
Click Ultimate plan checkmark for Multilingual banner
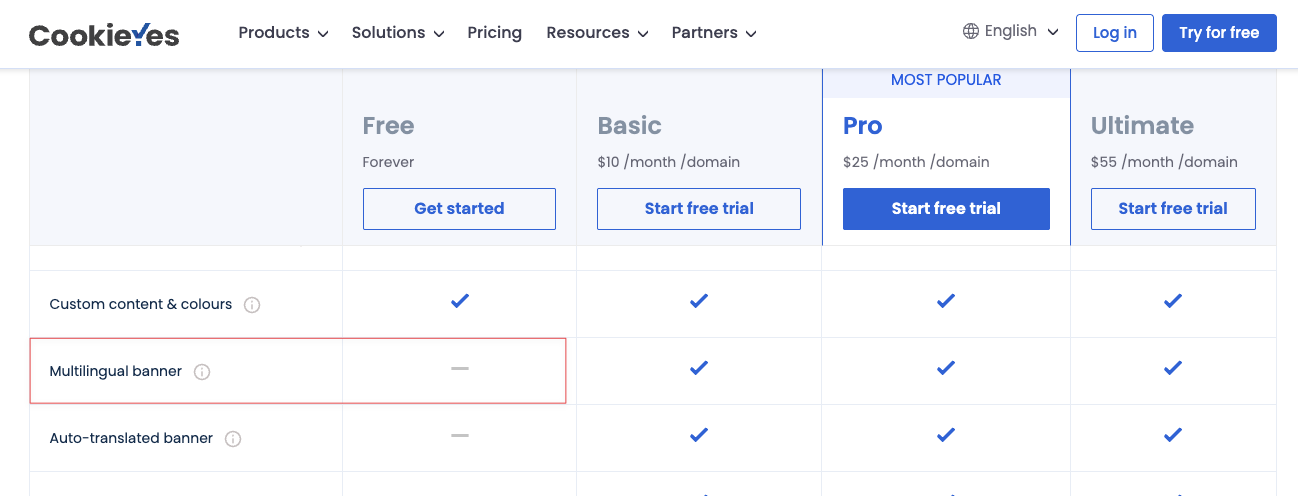[x=1173, y=368]
